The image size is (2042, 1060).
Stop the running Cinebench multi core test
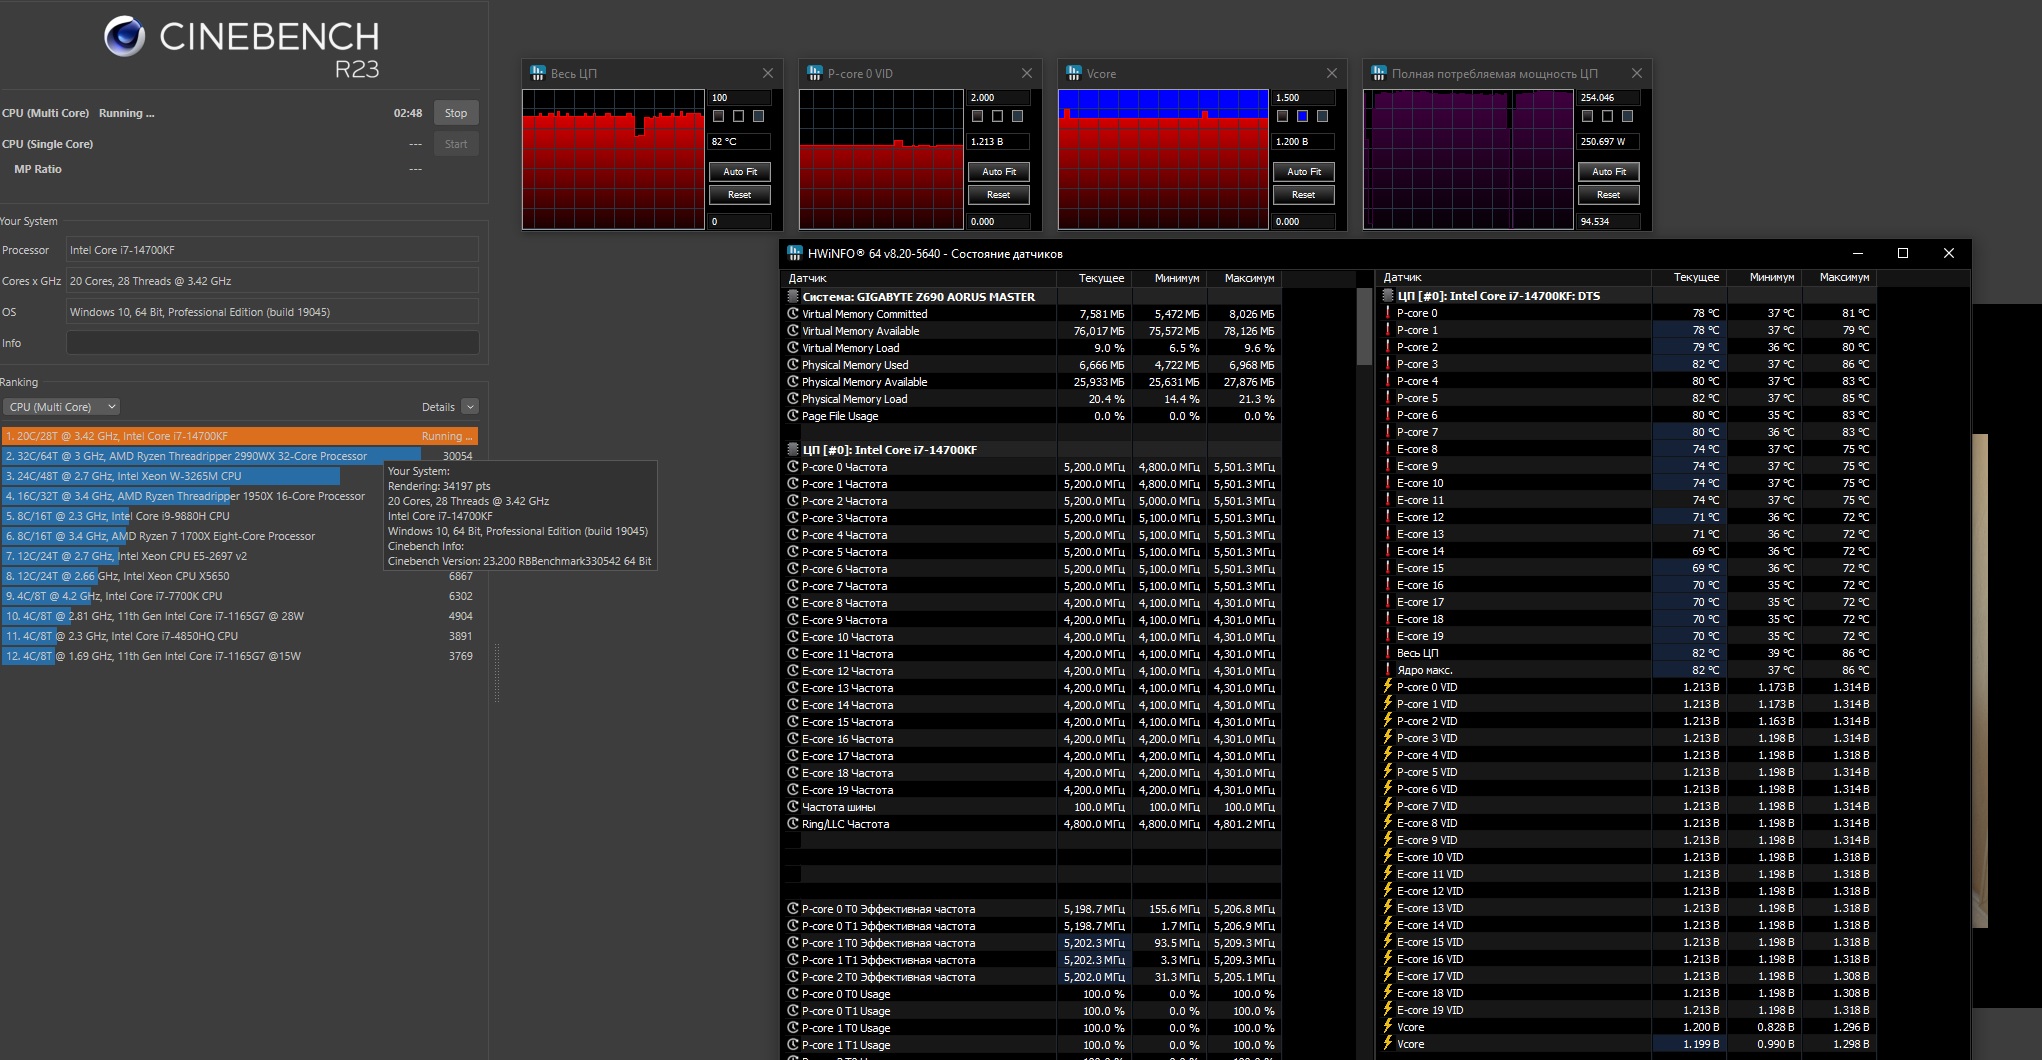(x=456, y=113)
